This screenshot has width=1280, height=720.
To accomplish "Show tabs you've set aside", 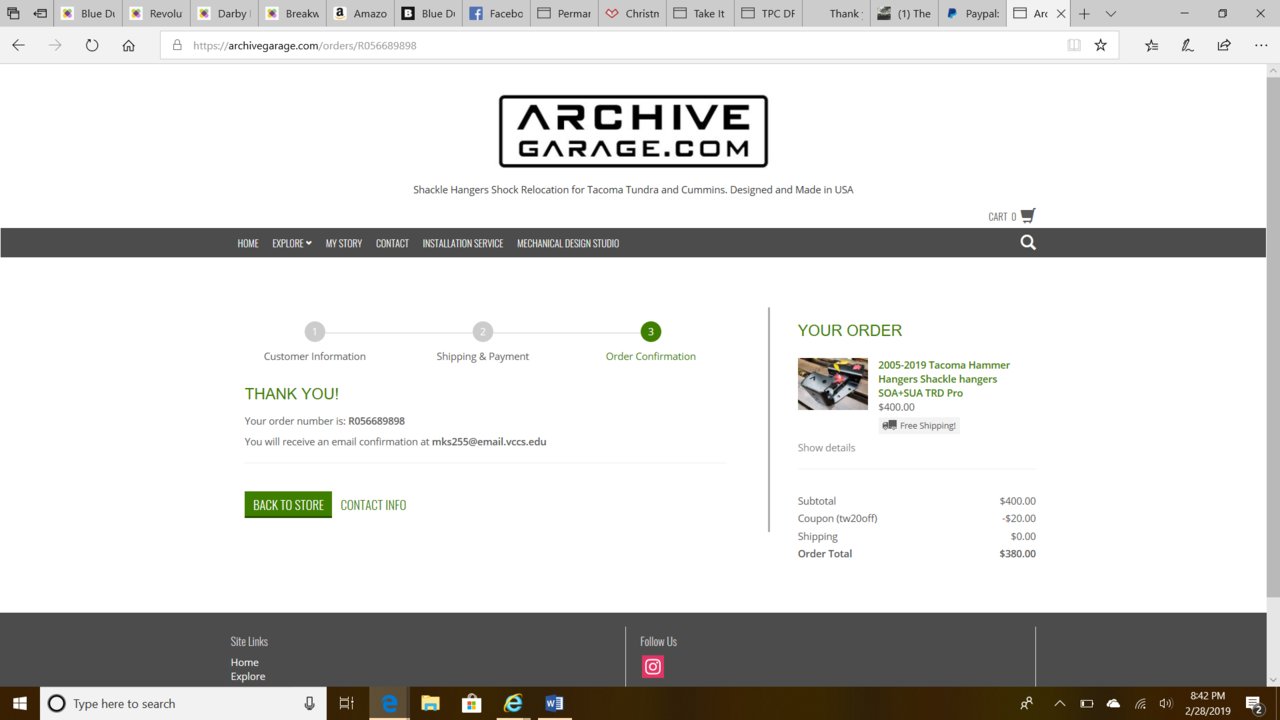I will (13, 14).
